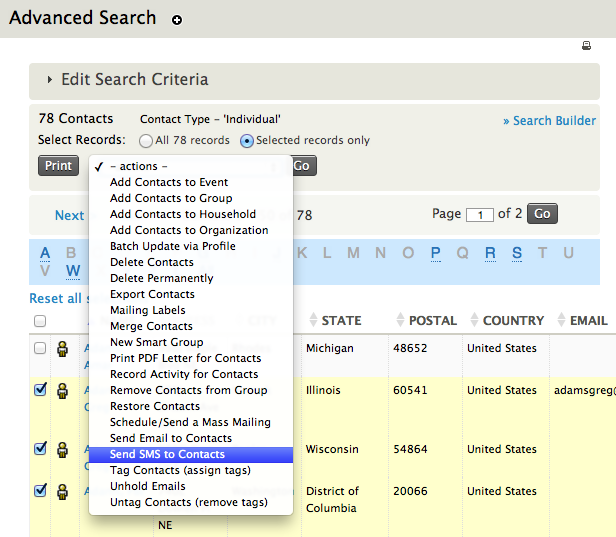
Task: Expand the Edit Search Criteria section
Action: [134, 80]
